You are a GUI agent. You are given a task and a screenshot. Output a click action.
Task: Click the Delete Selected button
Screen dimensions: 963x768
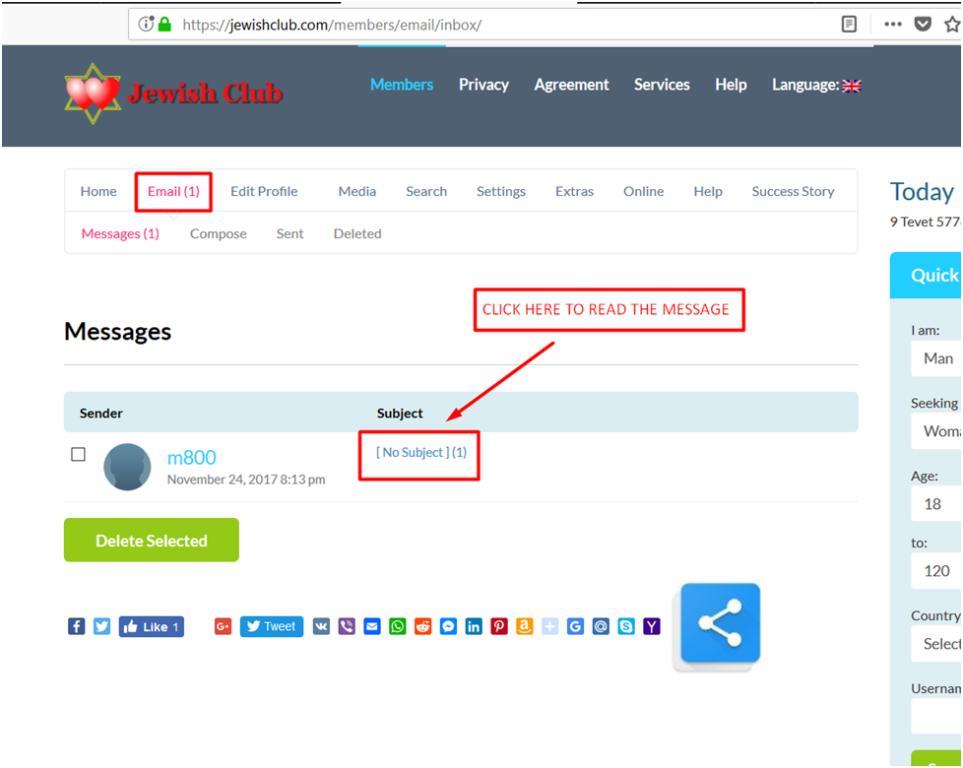151,540
